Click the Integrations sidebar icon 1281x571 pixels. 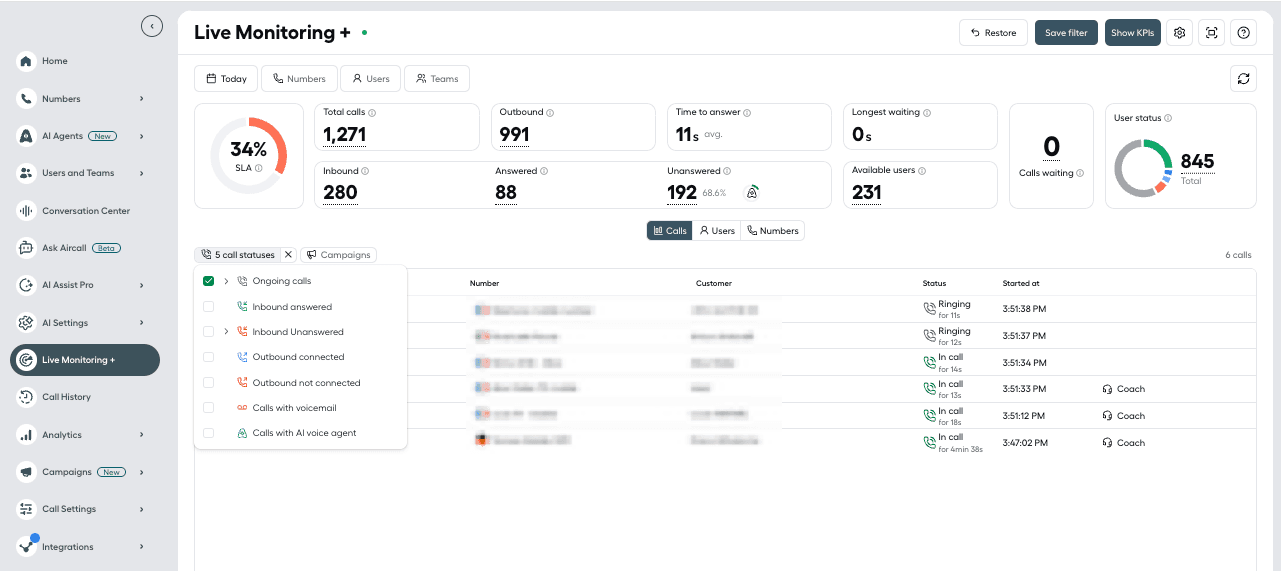tap(27, 547)
